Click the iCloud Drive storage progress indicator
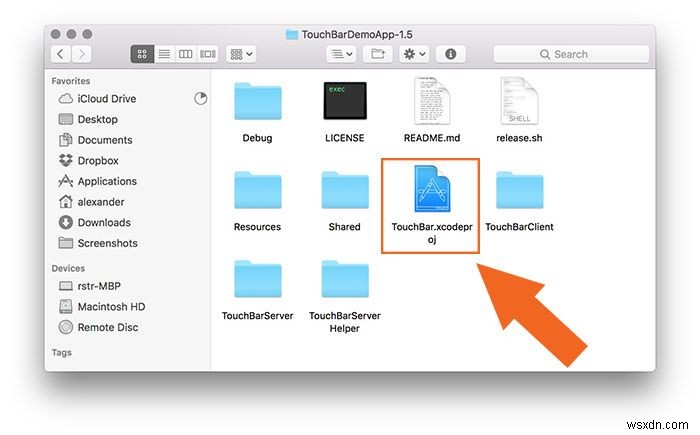700x435 pixels. 200,98
